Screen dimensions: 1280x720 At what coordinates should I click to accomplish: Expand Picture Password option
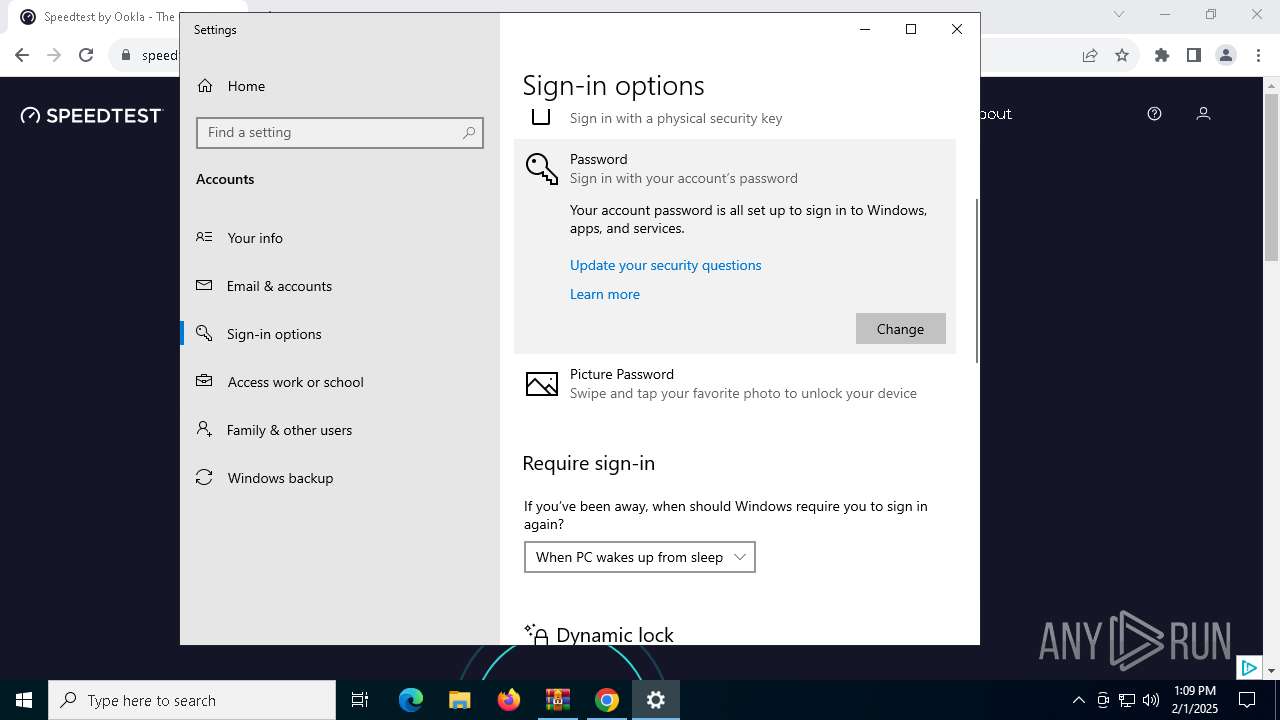(x=735, y=384)
